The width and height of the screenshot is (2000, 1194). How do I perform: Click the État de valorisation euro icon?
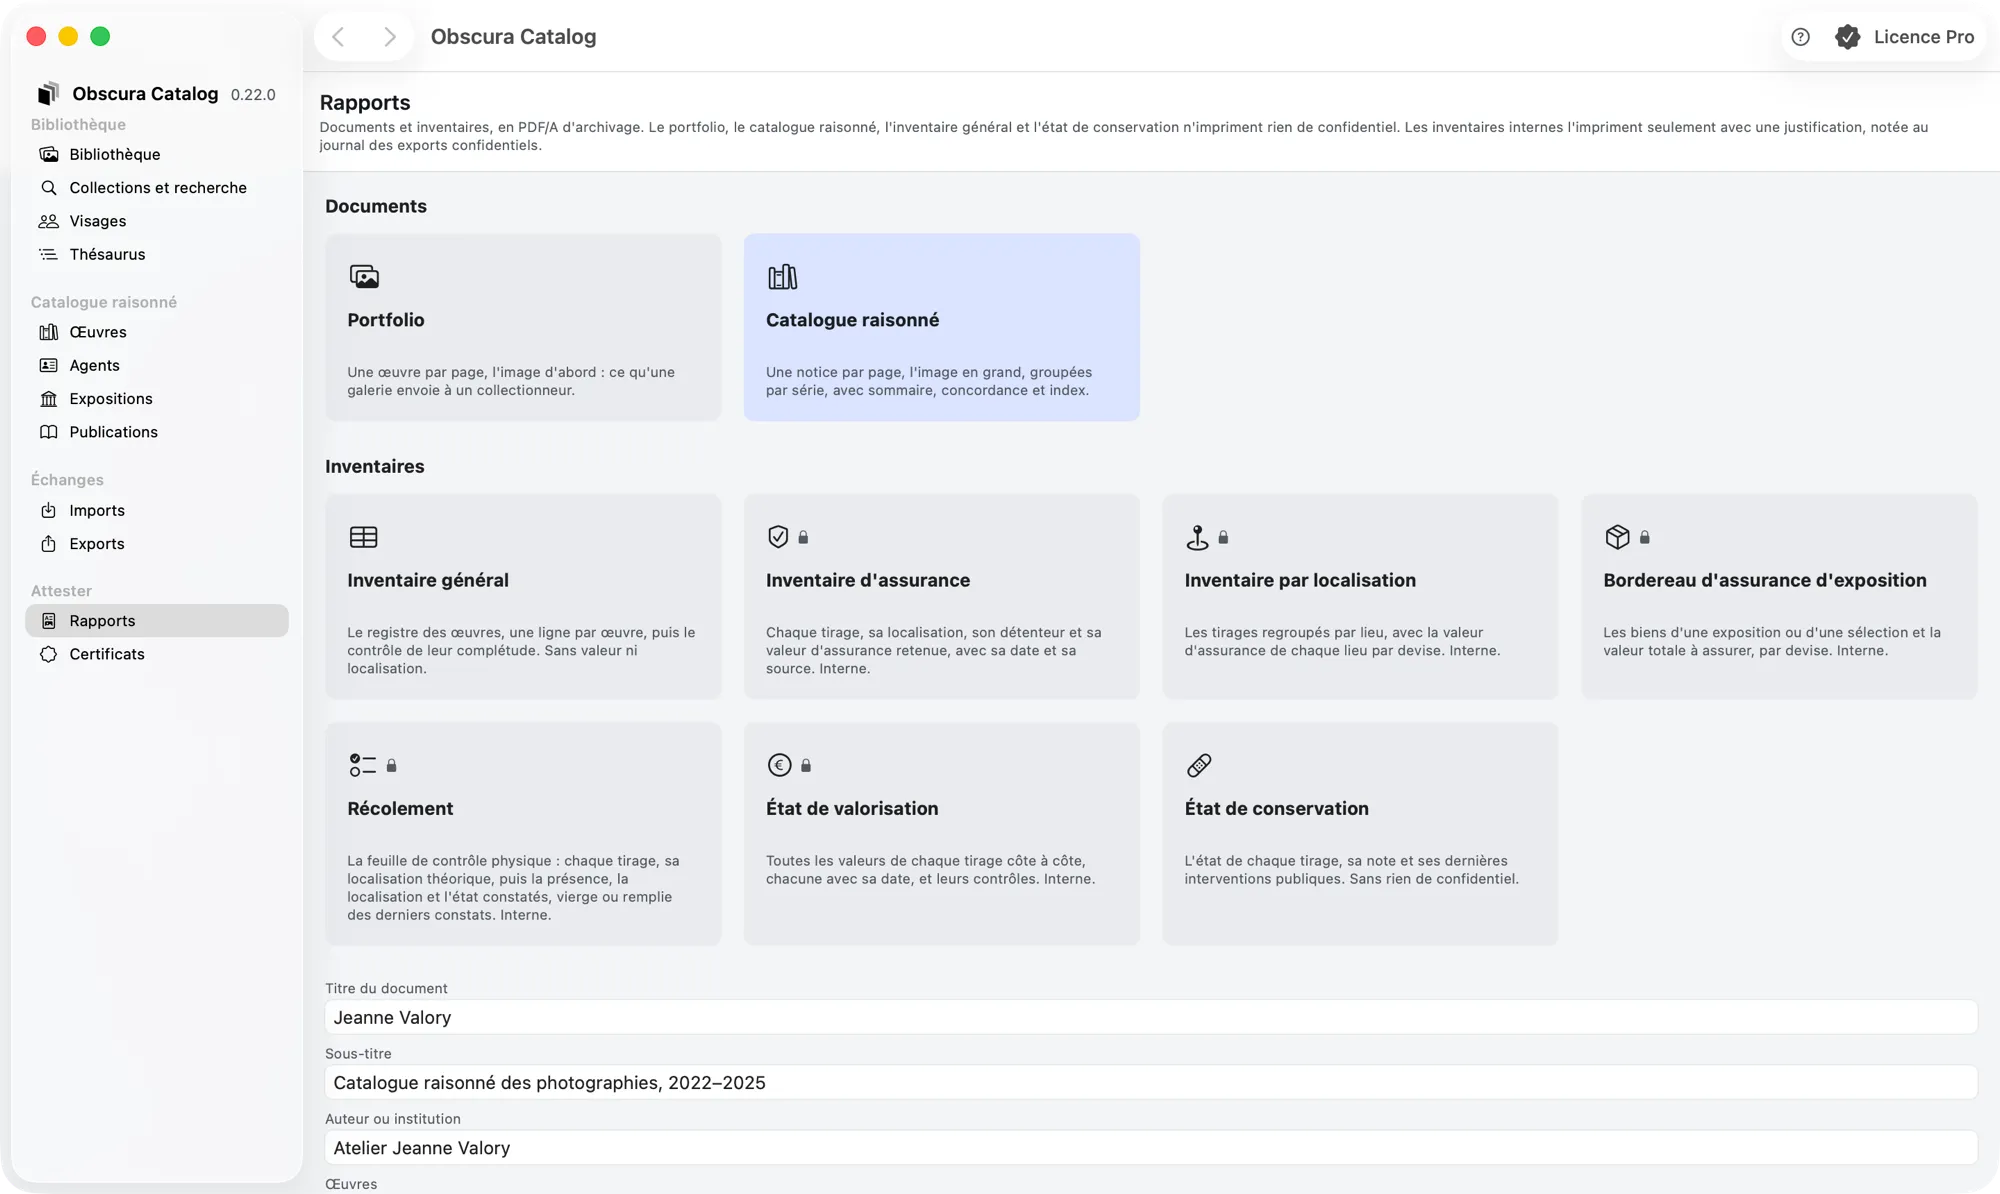point(779,765)
